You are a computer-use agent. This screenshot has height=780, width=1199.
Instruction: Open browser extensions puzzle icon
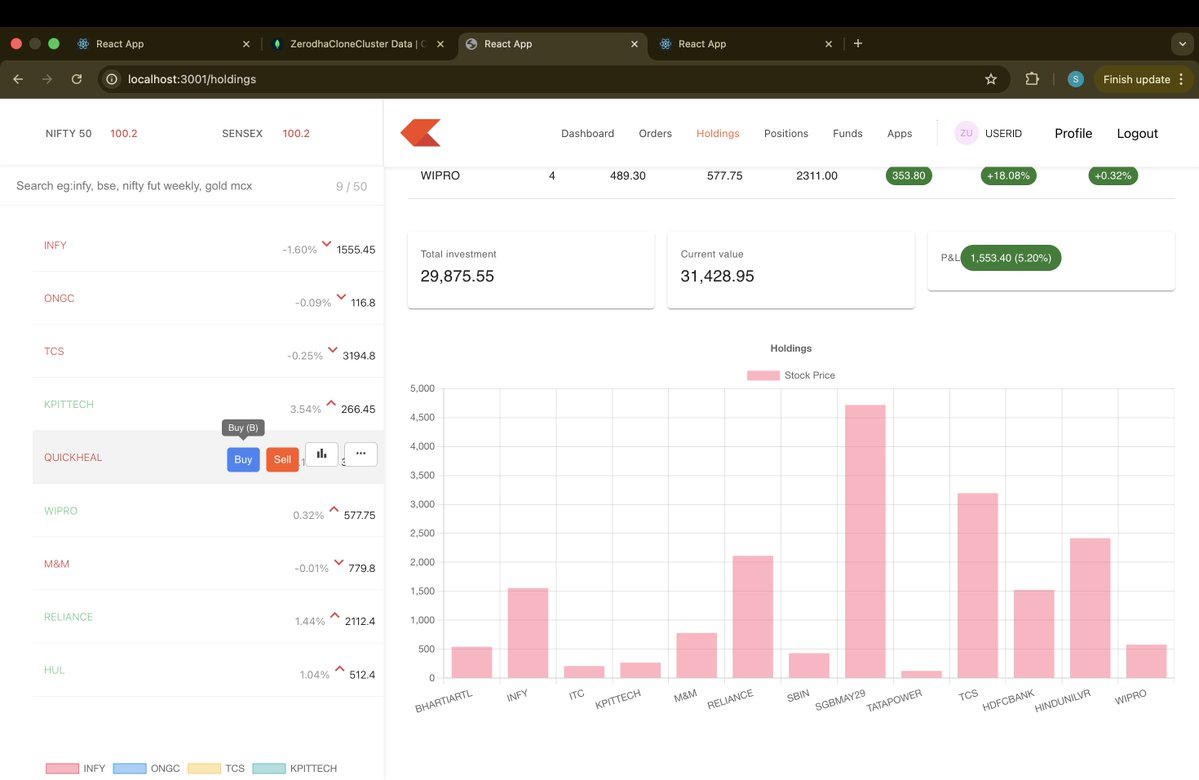[1032, 79]
